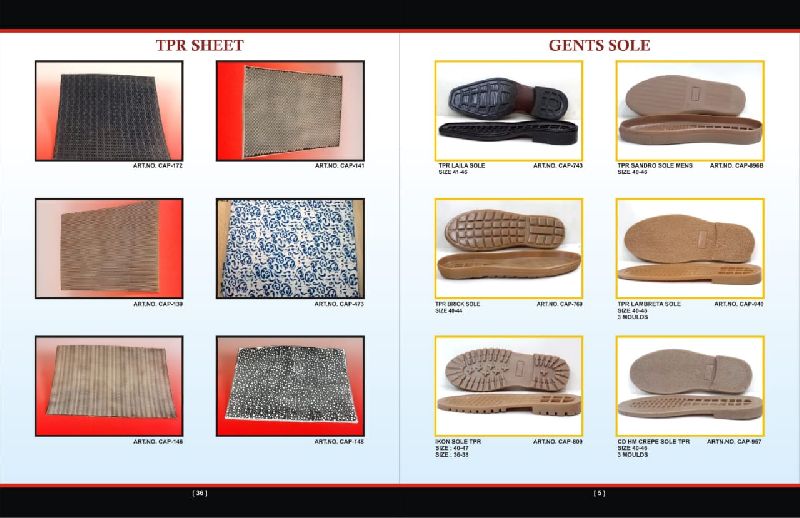800x518 pixels.
Task: Open the TPR Laila Sole photo
Action: click(509, 110)
